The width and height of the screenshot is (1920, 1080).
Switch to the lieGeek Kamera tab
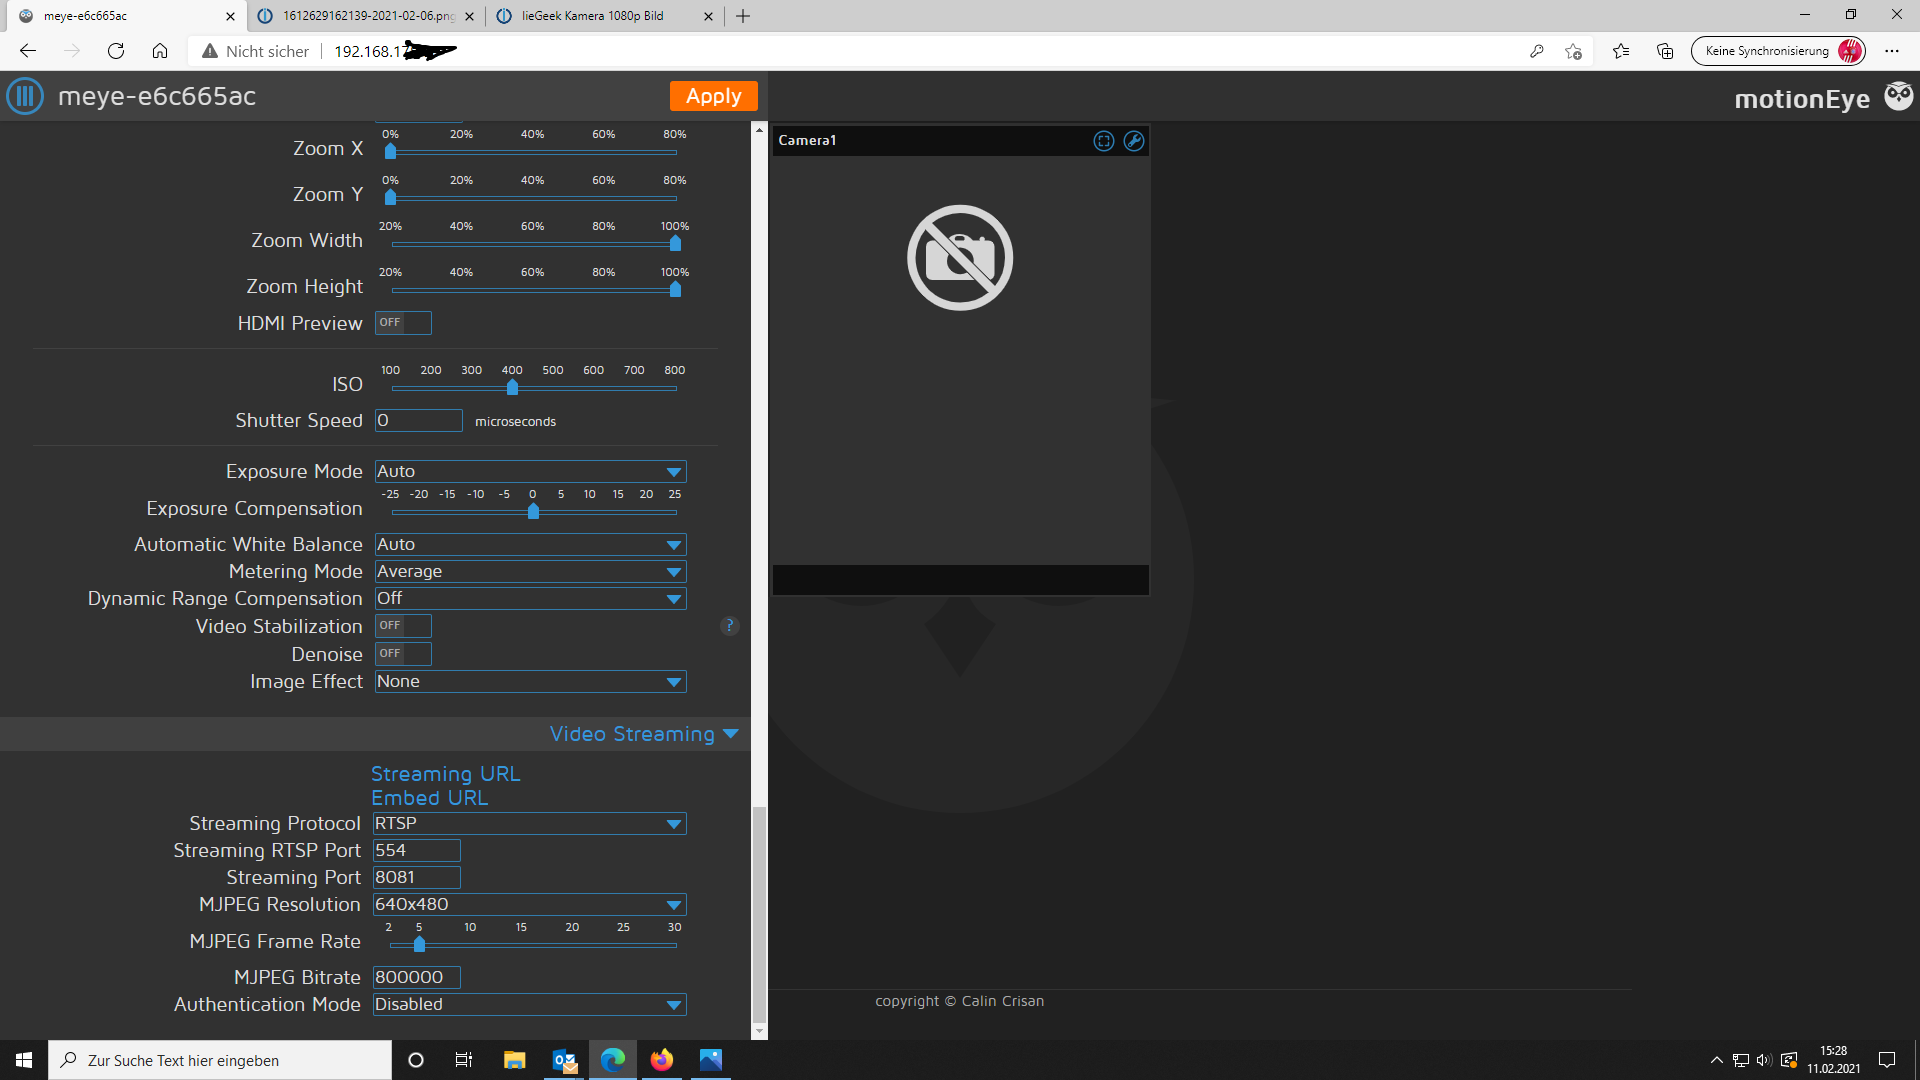pos(592,16)
